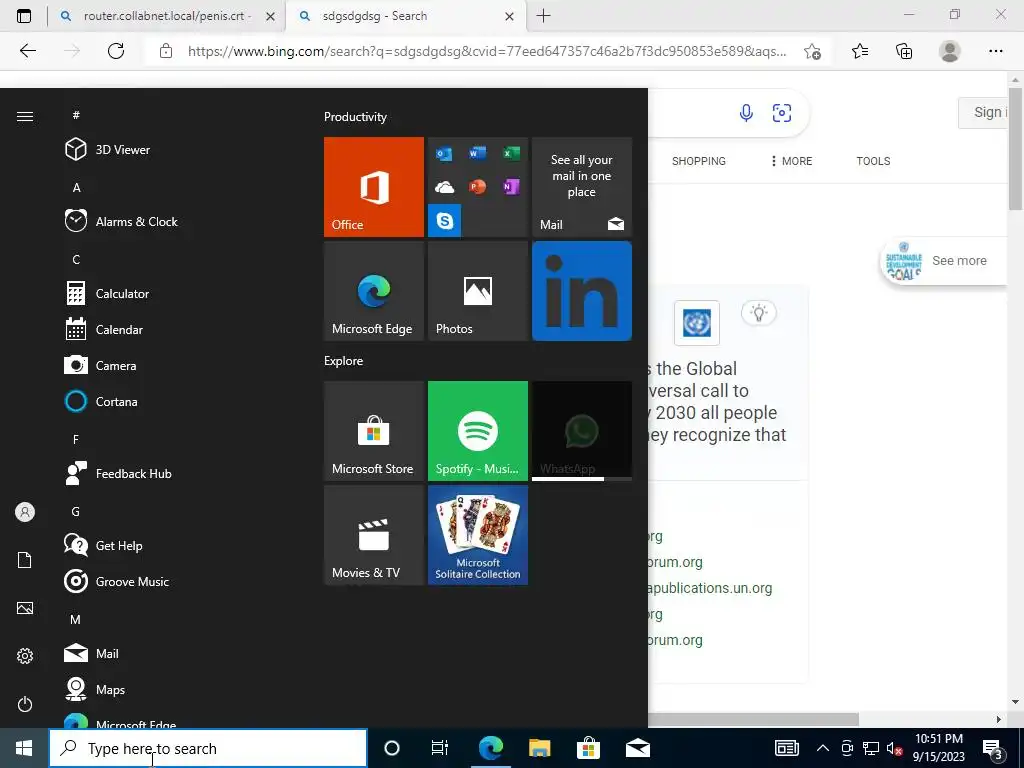1024x768 pixels.
Task: Click the Explore group title
Action: tap(344, 360)
